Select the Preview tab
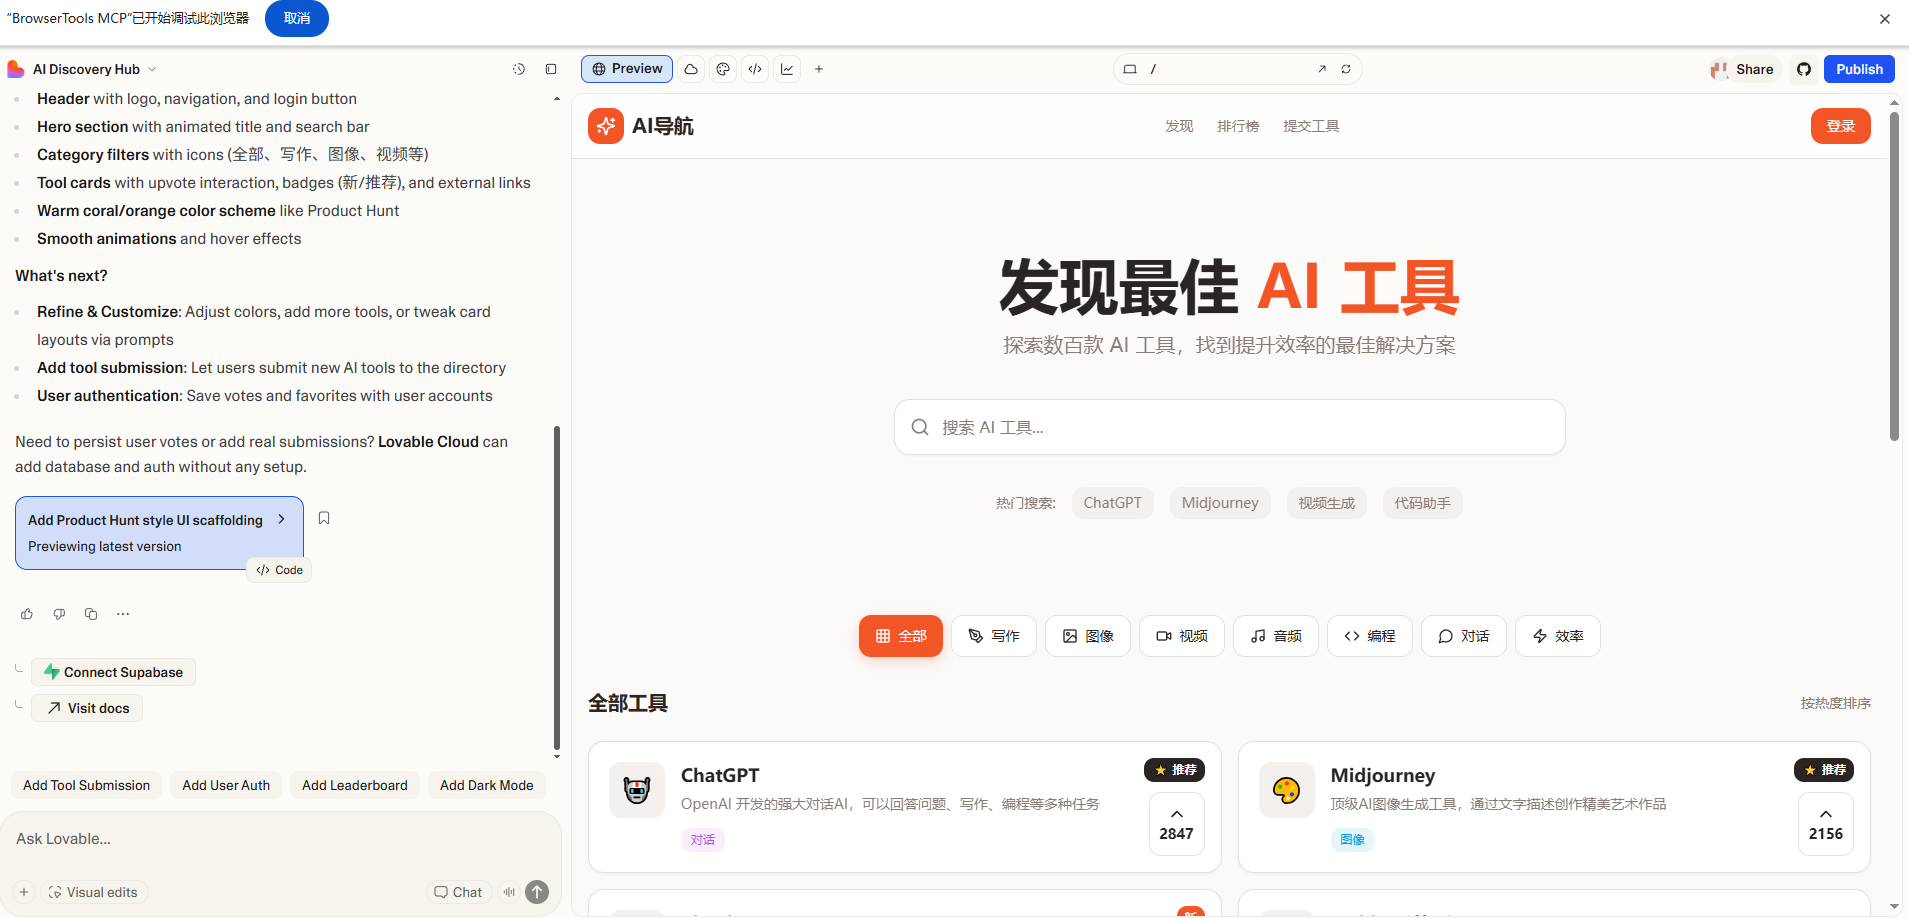1909x918 pixels. pyautogui.click(x=627, y=69)
